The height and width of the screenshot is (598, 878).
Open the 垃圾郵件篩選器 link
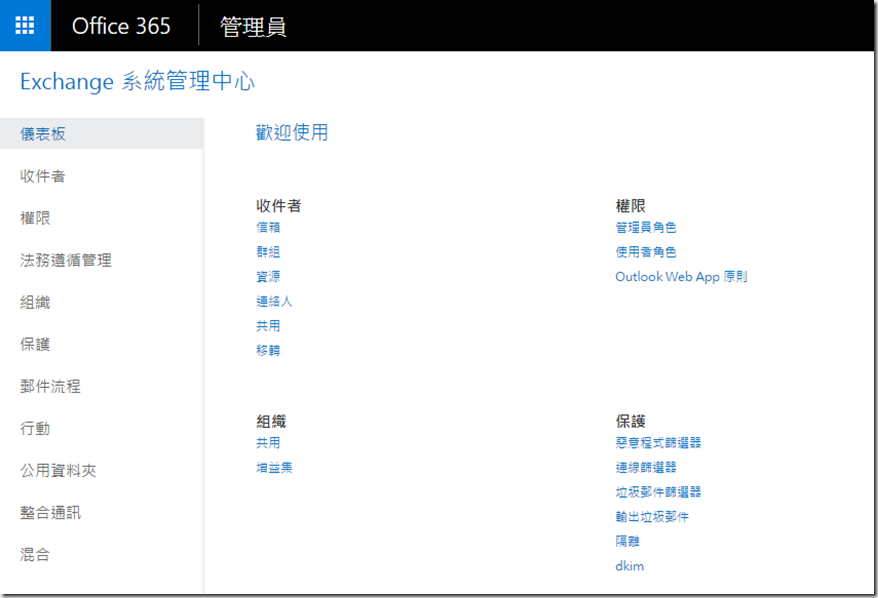(658, 492)
